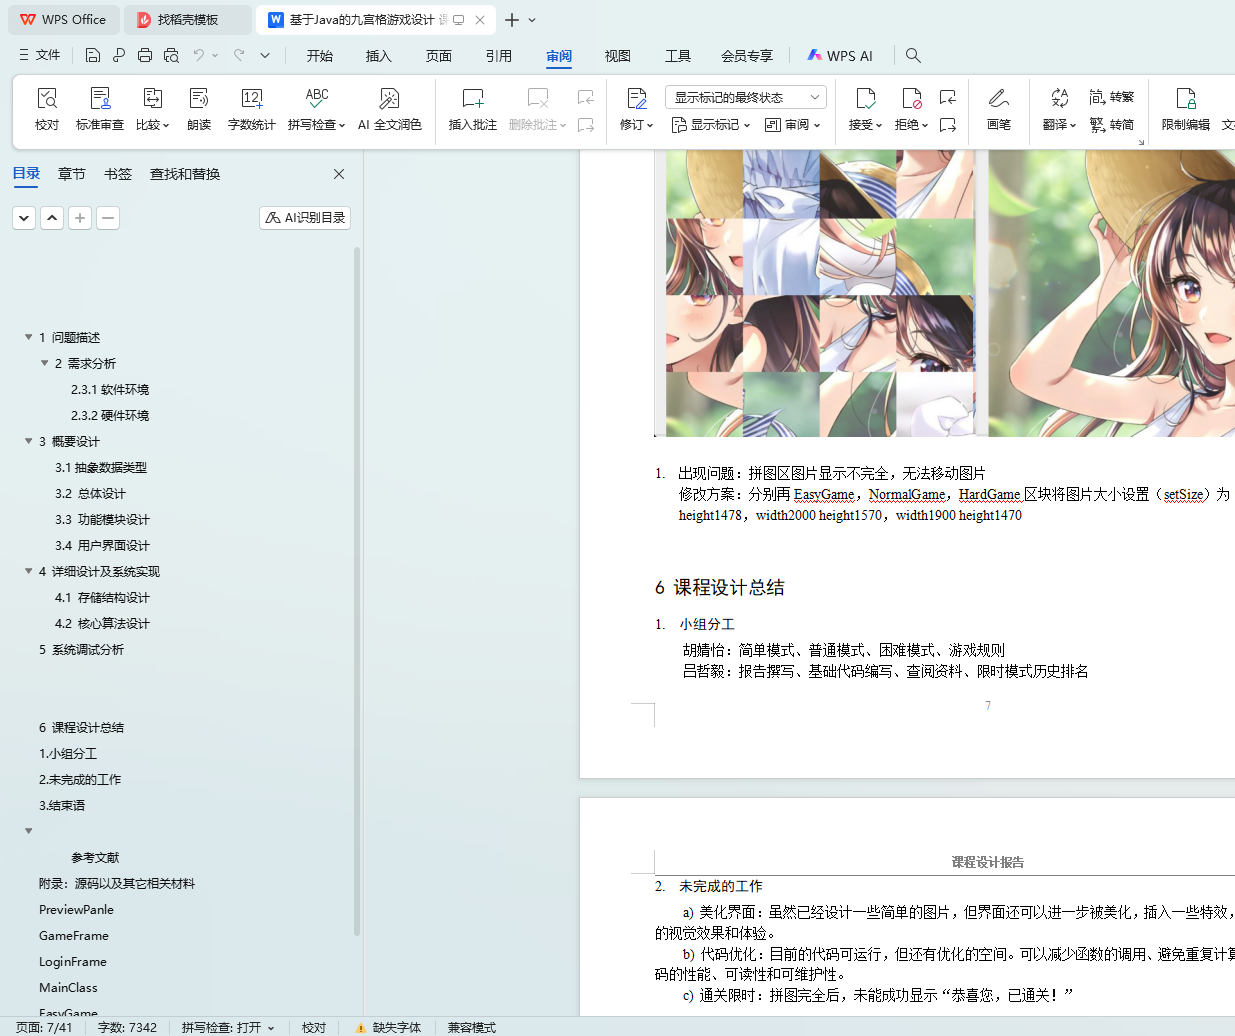Viewport: 1235px width, 1036px height.
Task: Jump to 参考文献 outline entry
Action: pyautogui.click(x=95, y=857)
